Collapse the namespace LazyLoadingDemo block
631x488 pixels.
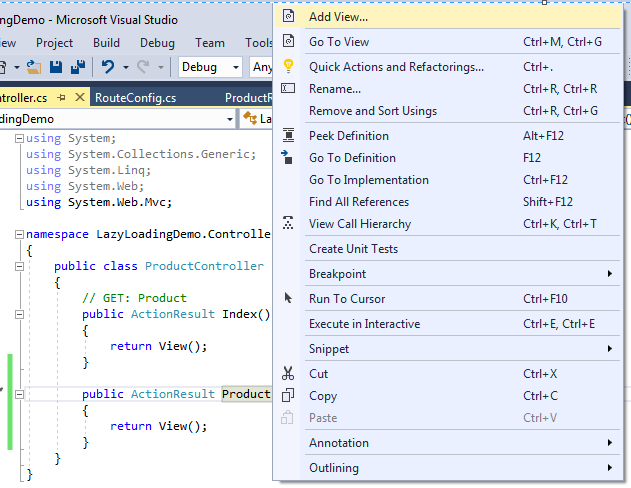point(19,234)
